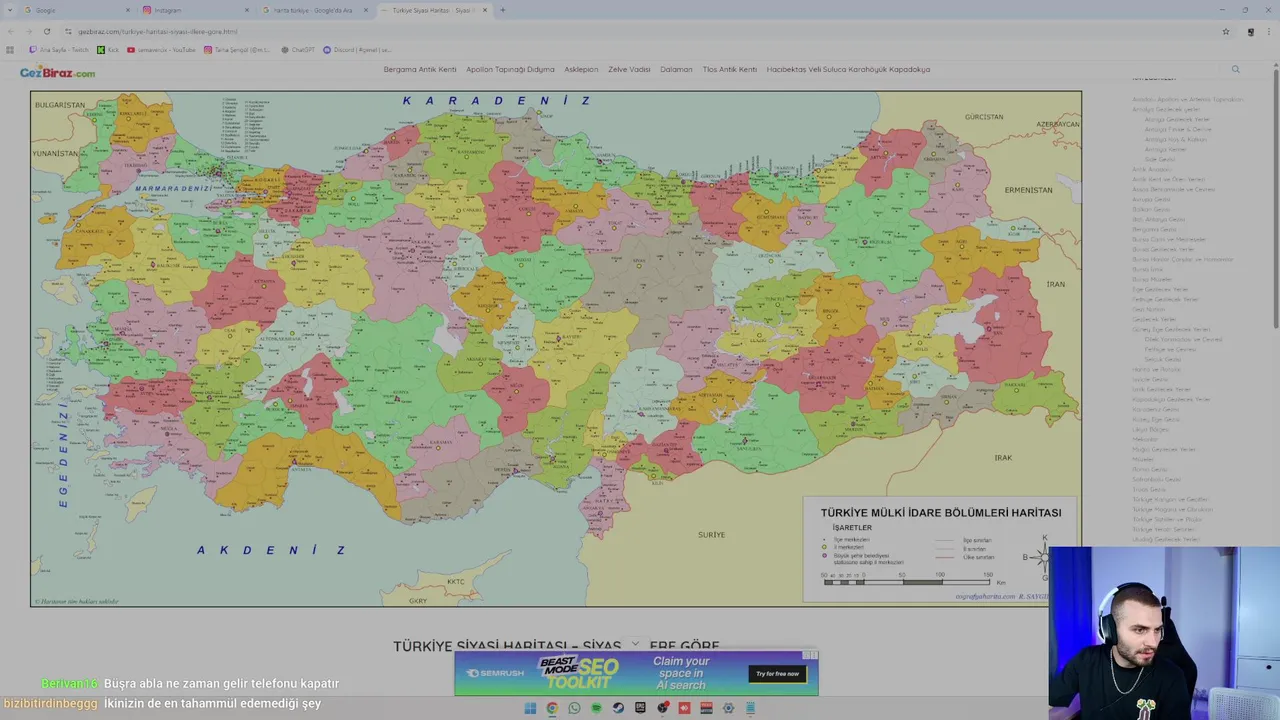Close the Google tab
This screenshot has width=1280, height=720.
[126, 10]
